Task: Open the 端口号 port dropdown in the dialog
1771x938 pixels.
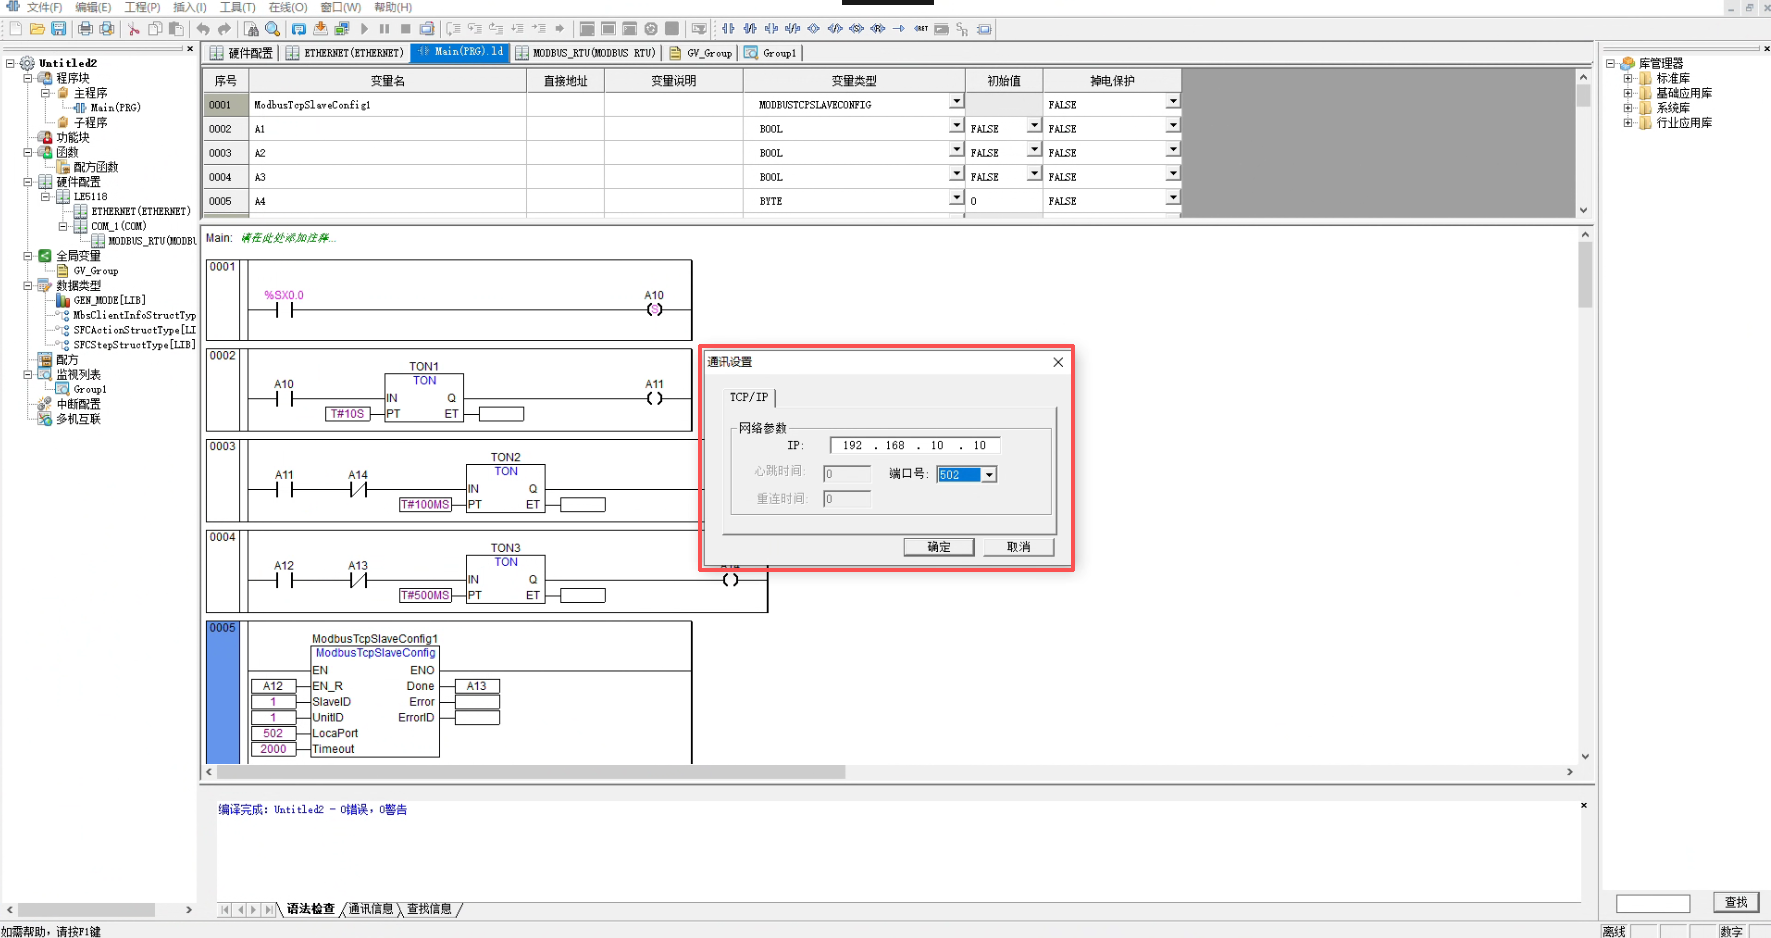Action: click(x=989, y=475)
